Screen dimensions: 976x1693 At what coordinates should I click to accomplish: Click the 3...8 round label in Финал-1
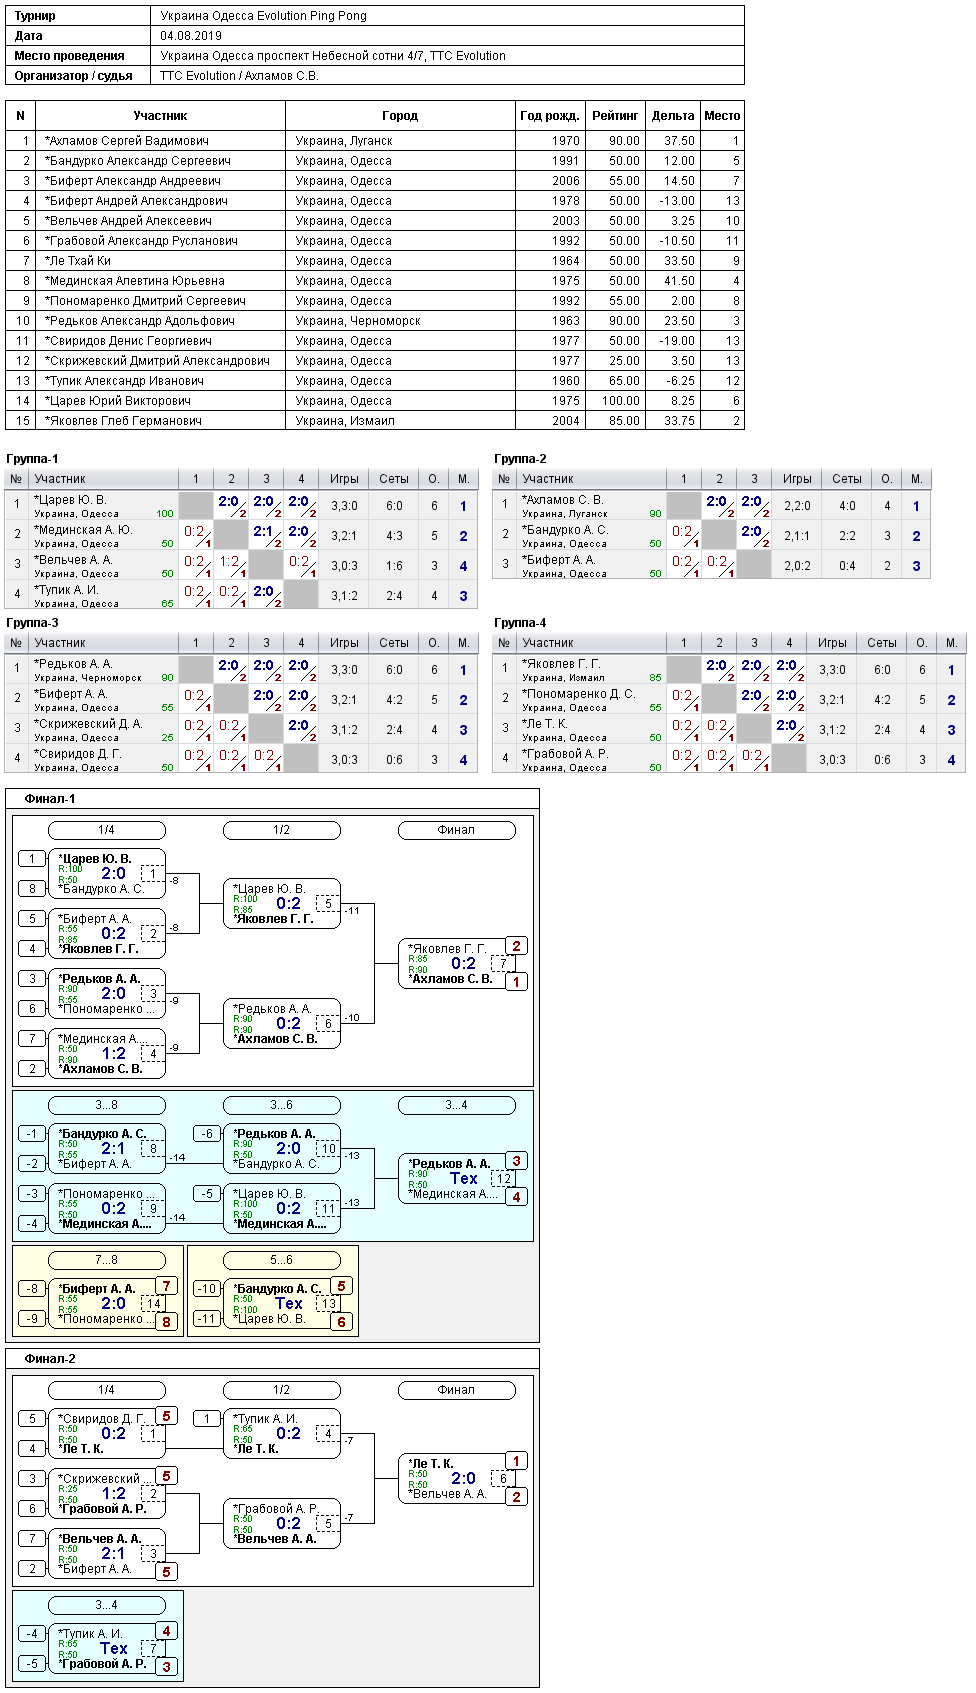pyautogui.click(x=107, y=1105)
